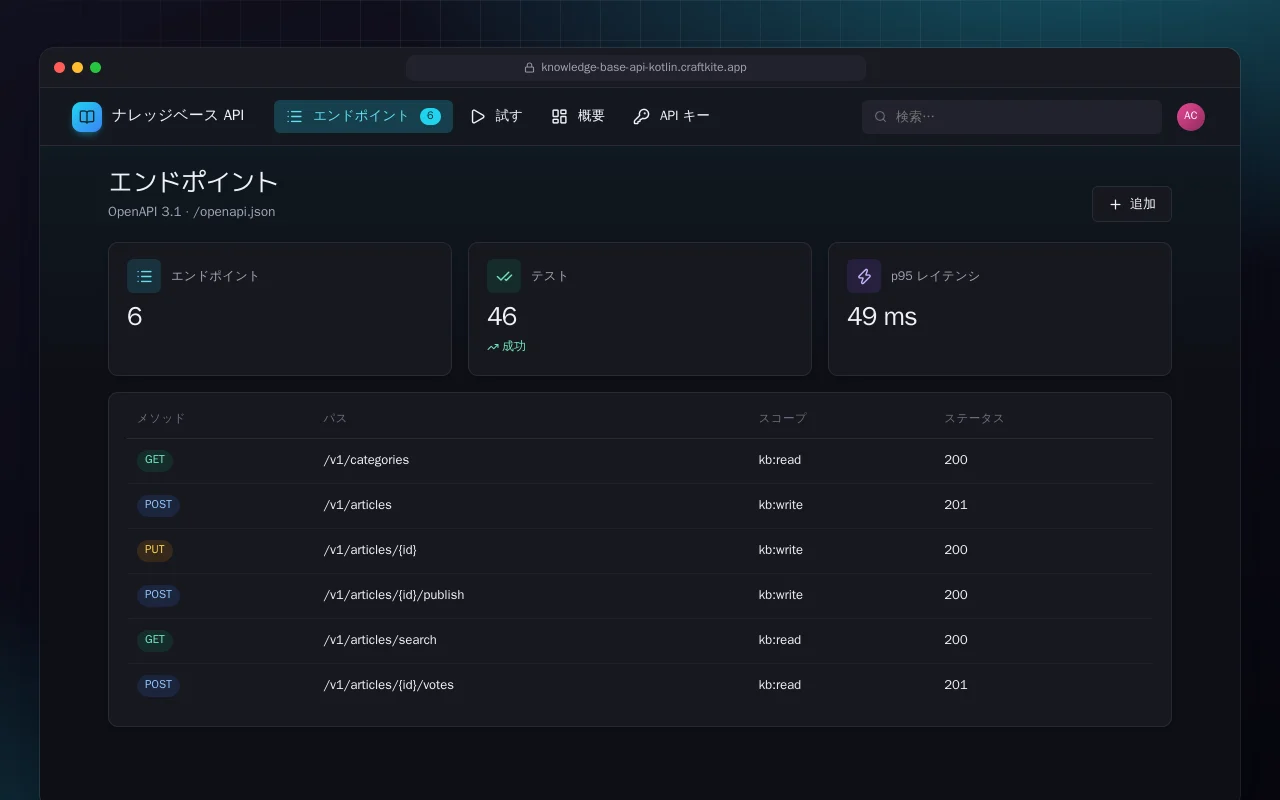Click the POST badge for the votes endpoint
Viewport: 1280px width, 800px height.
click(158, 685)
